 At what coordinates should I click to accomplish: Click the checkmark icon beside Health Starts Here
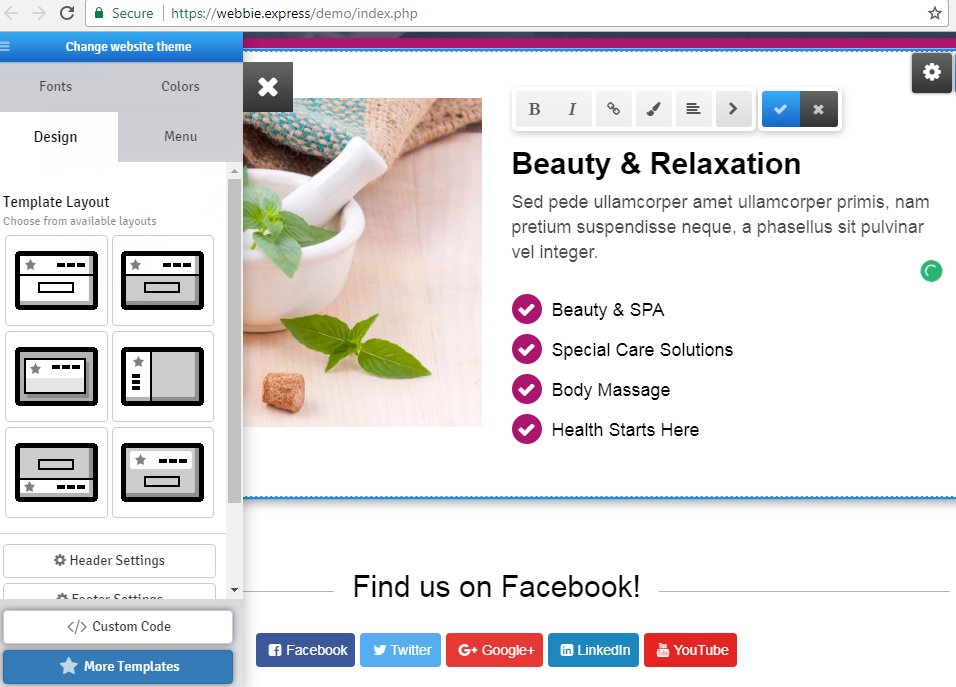[527, 429]
